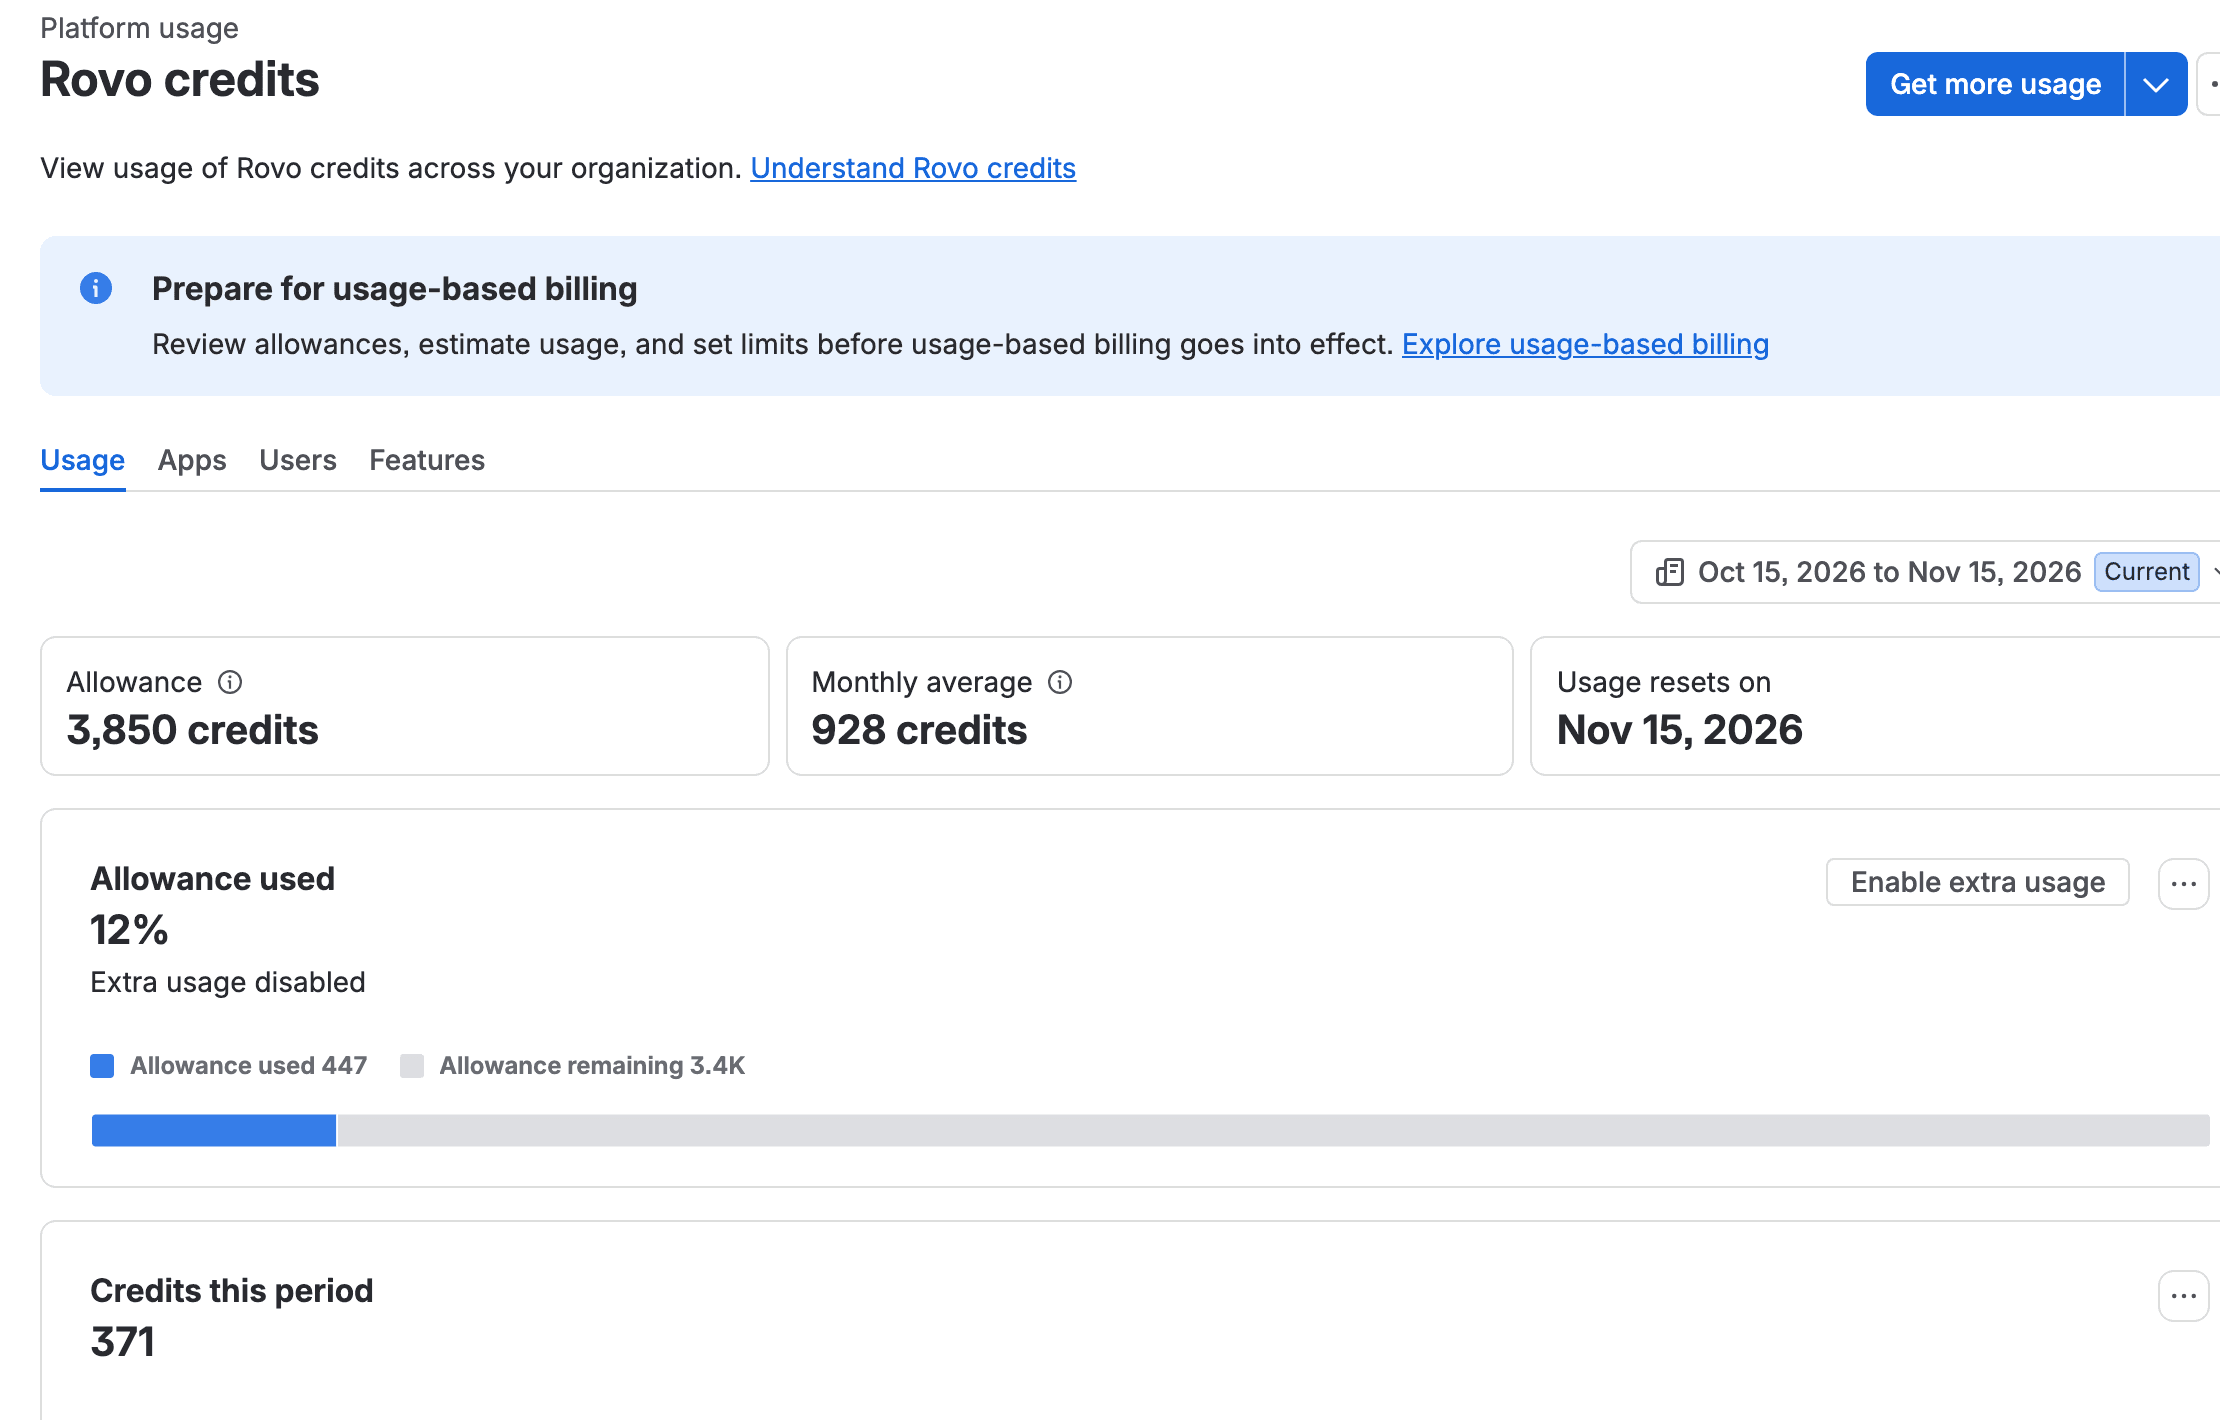Click the gray remaining portion of progress bar
Image resolution: width=2220 pixels, height=1420 pixels.
coord(1273,1131)
